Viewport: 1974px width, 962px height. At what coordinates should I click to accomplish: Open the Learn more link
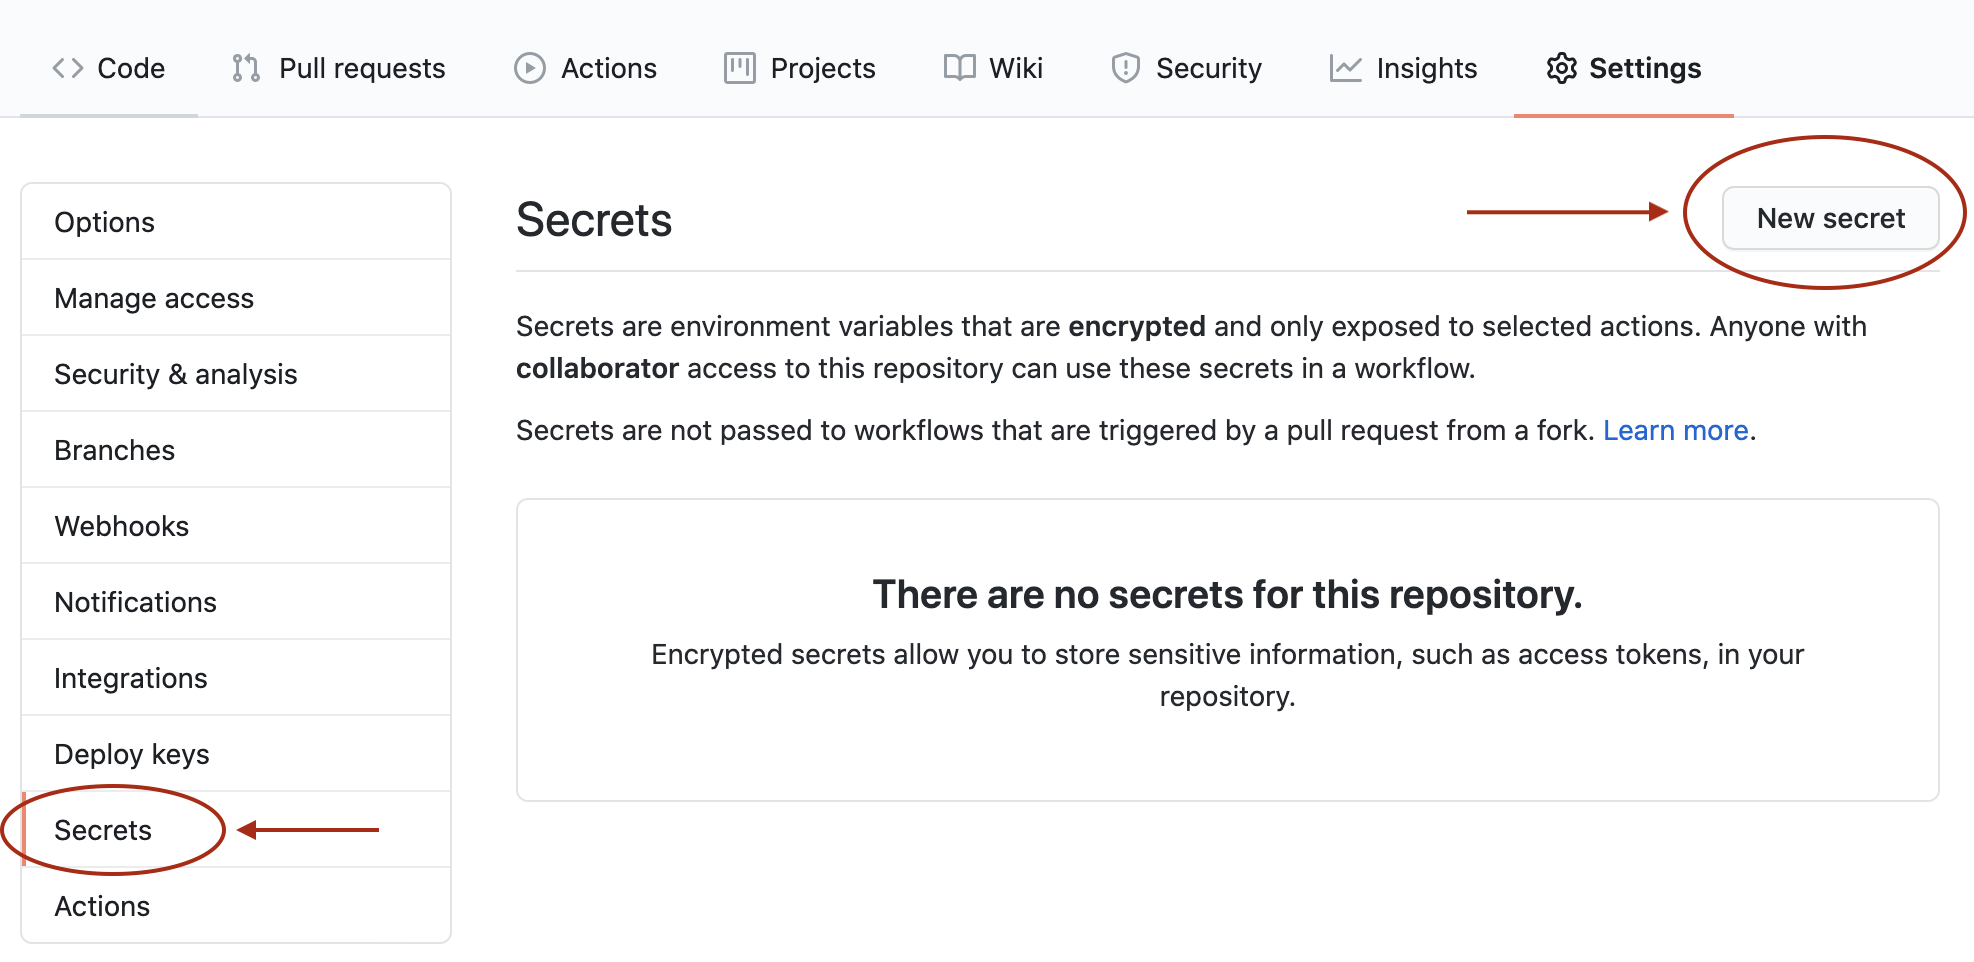[1676, 430]
